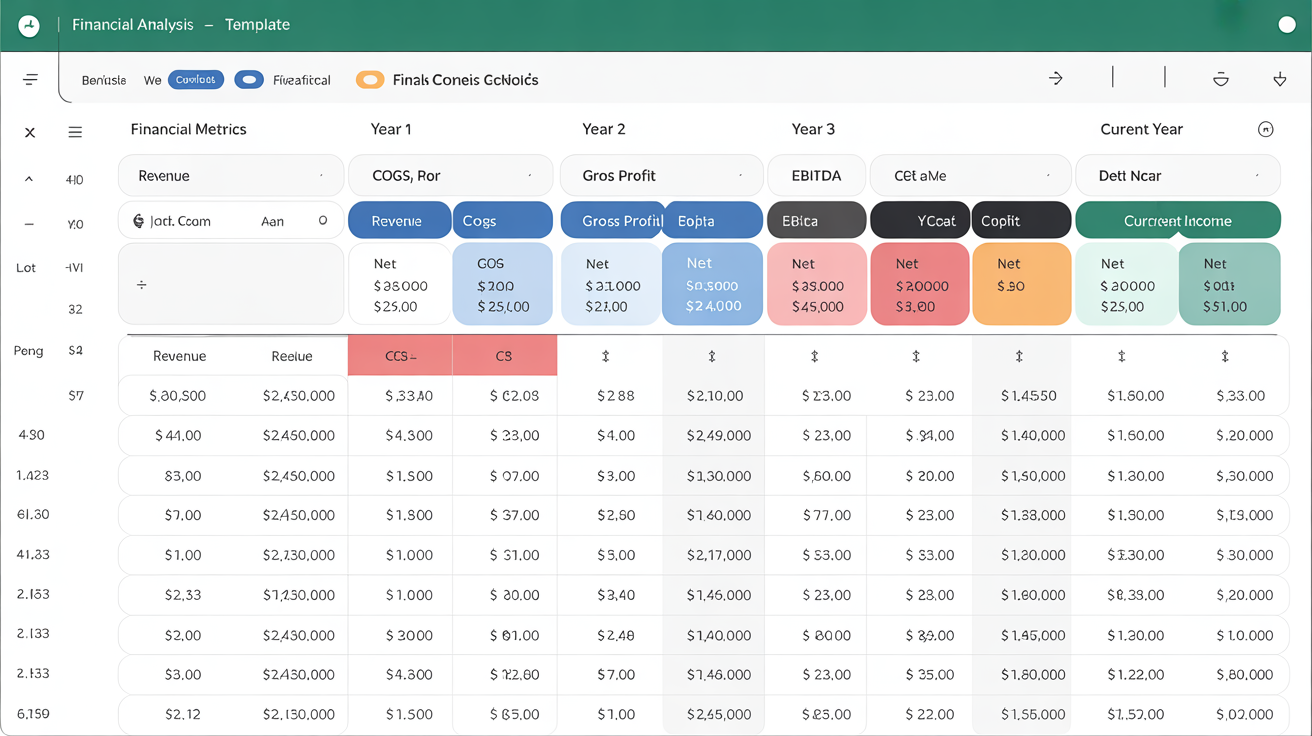The height and width of the screenshot is (736, 1312).
Task: Expand the Gros Profit dropdown
Action: pos(661,174)
